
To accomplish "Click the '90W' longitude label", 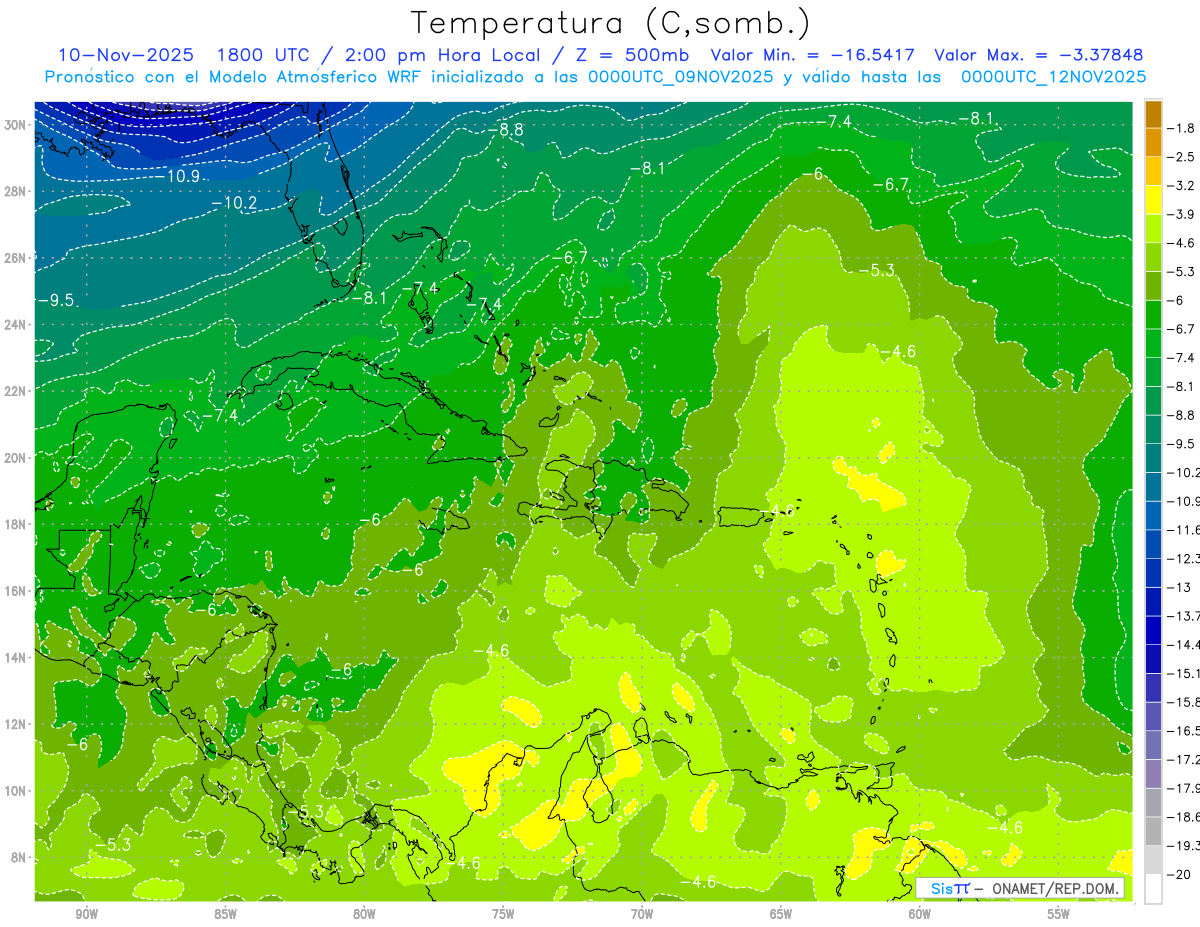I will coord(86,915).
